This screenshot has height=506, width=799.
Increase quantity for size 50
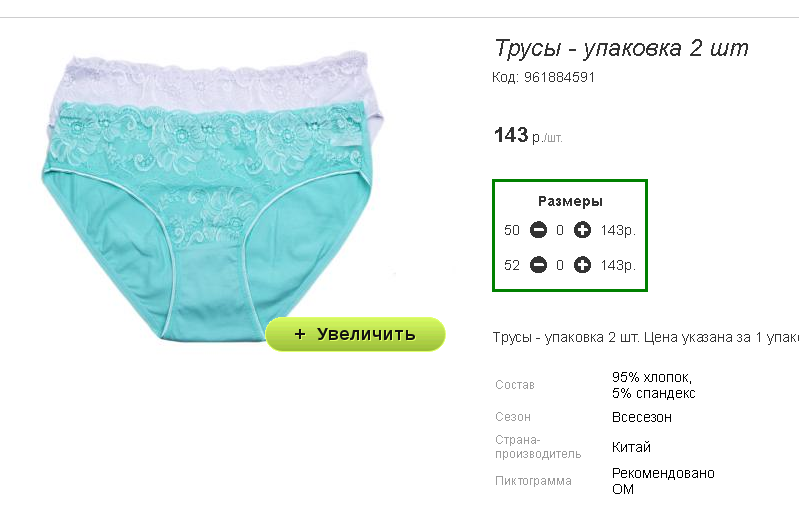point(582,230)
